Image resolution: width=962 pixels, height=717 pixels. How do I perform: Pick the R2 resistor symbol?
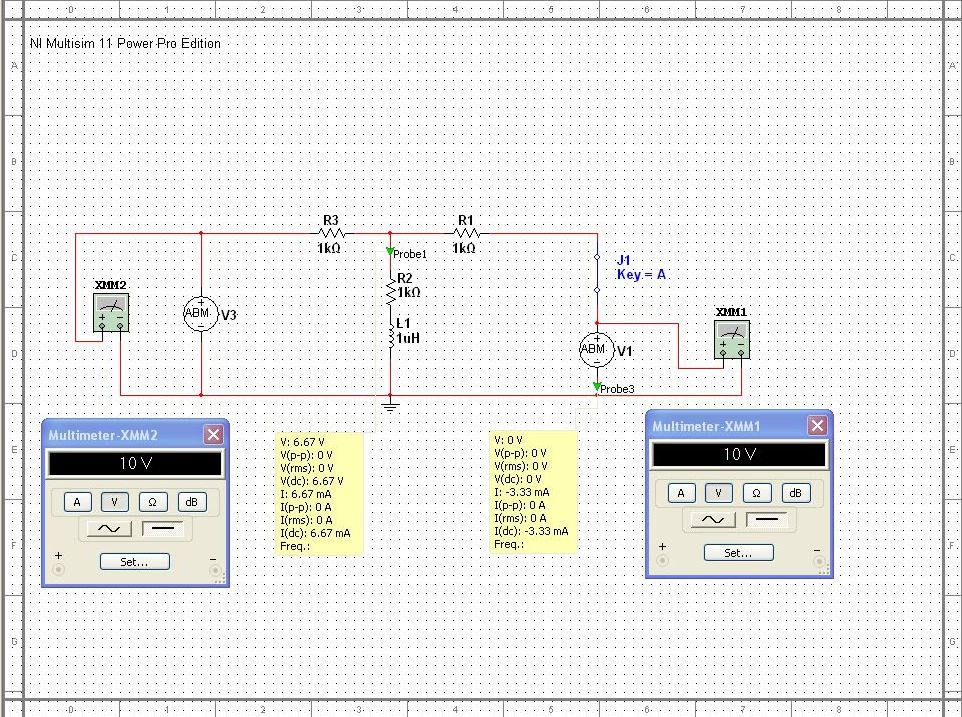[x=391, y=293]
